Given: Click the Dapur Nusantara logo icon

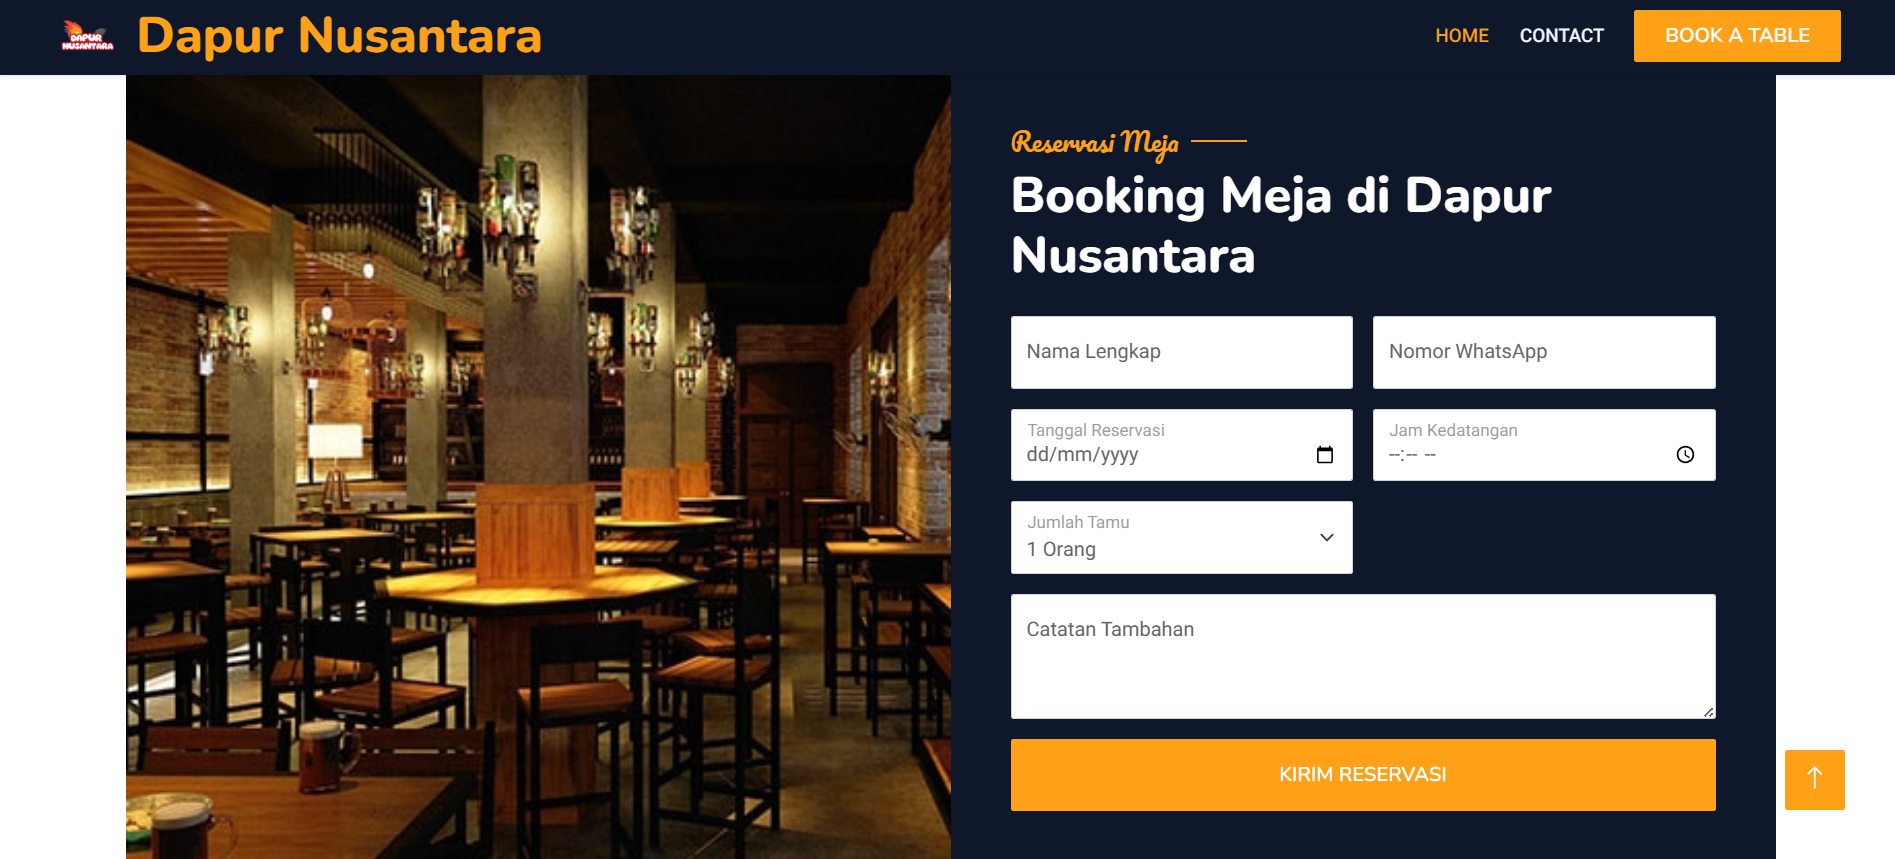Looking at the screenshot, I should tap(88, 36).
